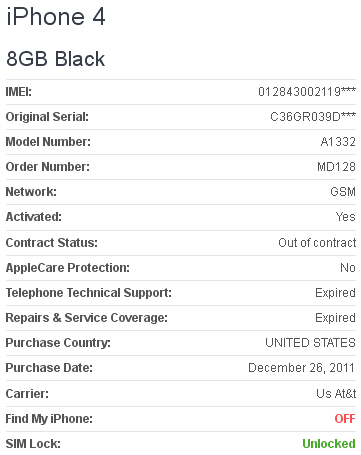Click purchase date December 26, 2011

click(x=301, y=368)
